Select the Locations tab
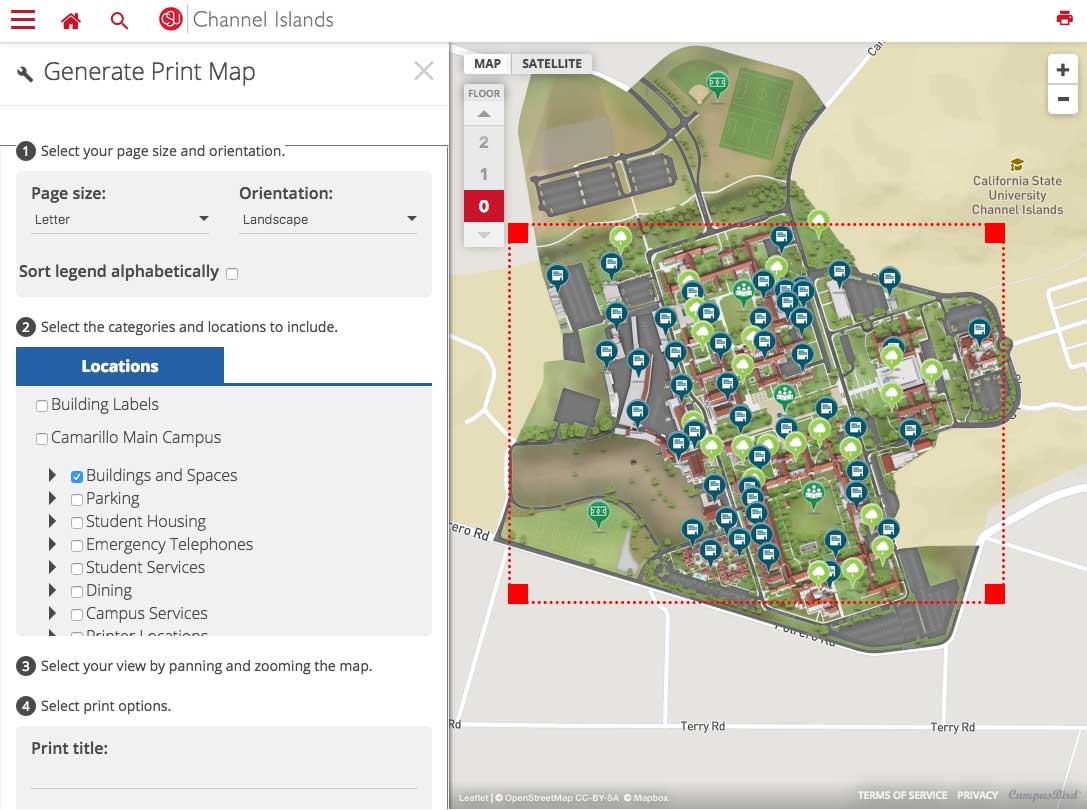This screenshot has height=810, width=1087. point(119,366)
